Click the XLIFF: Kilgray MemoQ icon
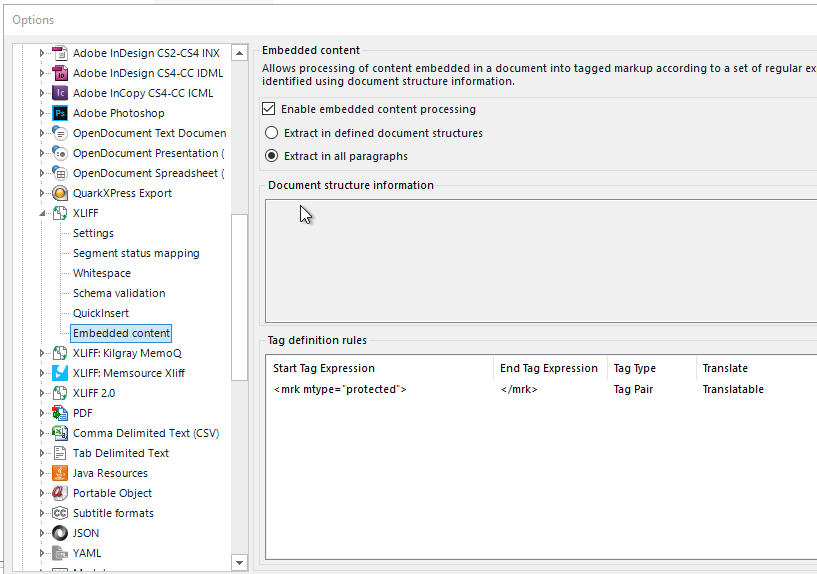The height and width of the screenshot is (574, 817). pos(60,353)
